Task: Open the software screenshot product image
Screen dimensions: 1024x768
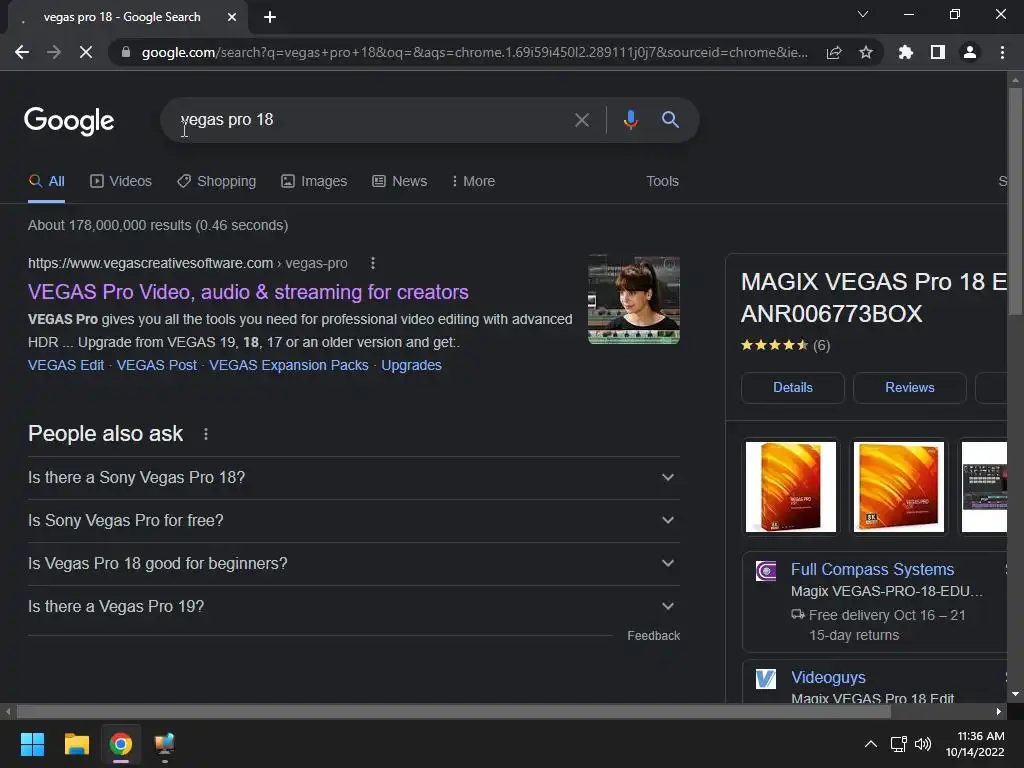Action: coord(984,487)
